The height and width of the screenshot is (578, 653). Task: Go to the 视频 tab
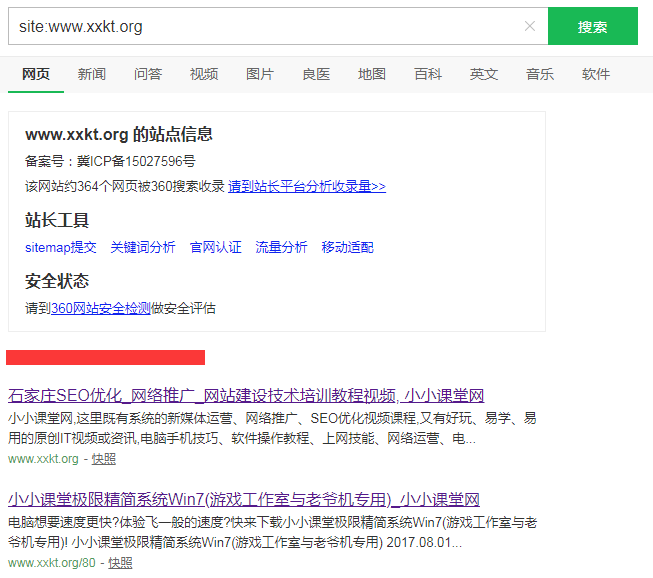coord(204,74)
